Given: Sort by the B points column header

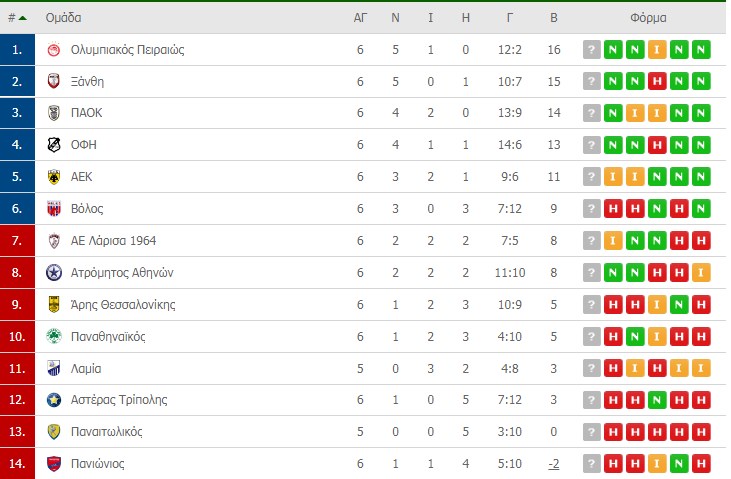Looking at the screenshot, I should (554, 18).
